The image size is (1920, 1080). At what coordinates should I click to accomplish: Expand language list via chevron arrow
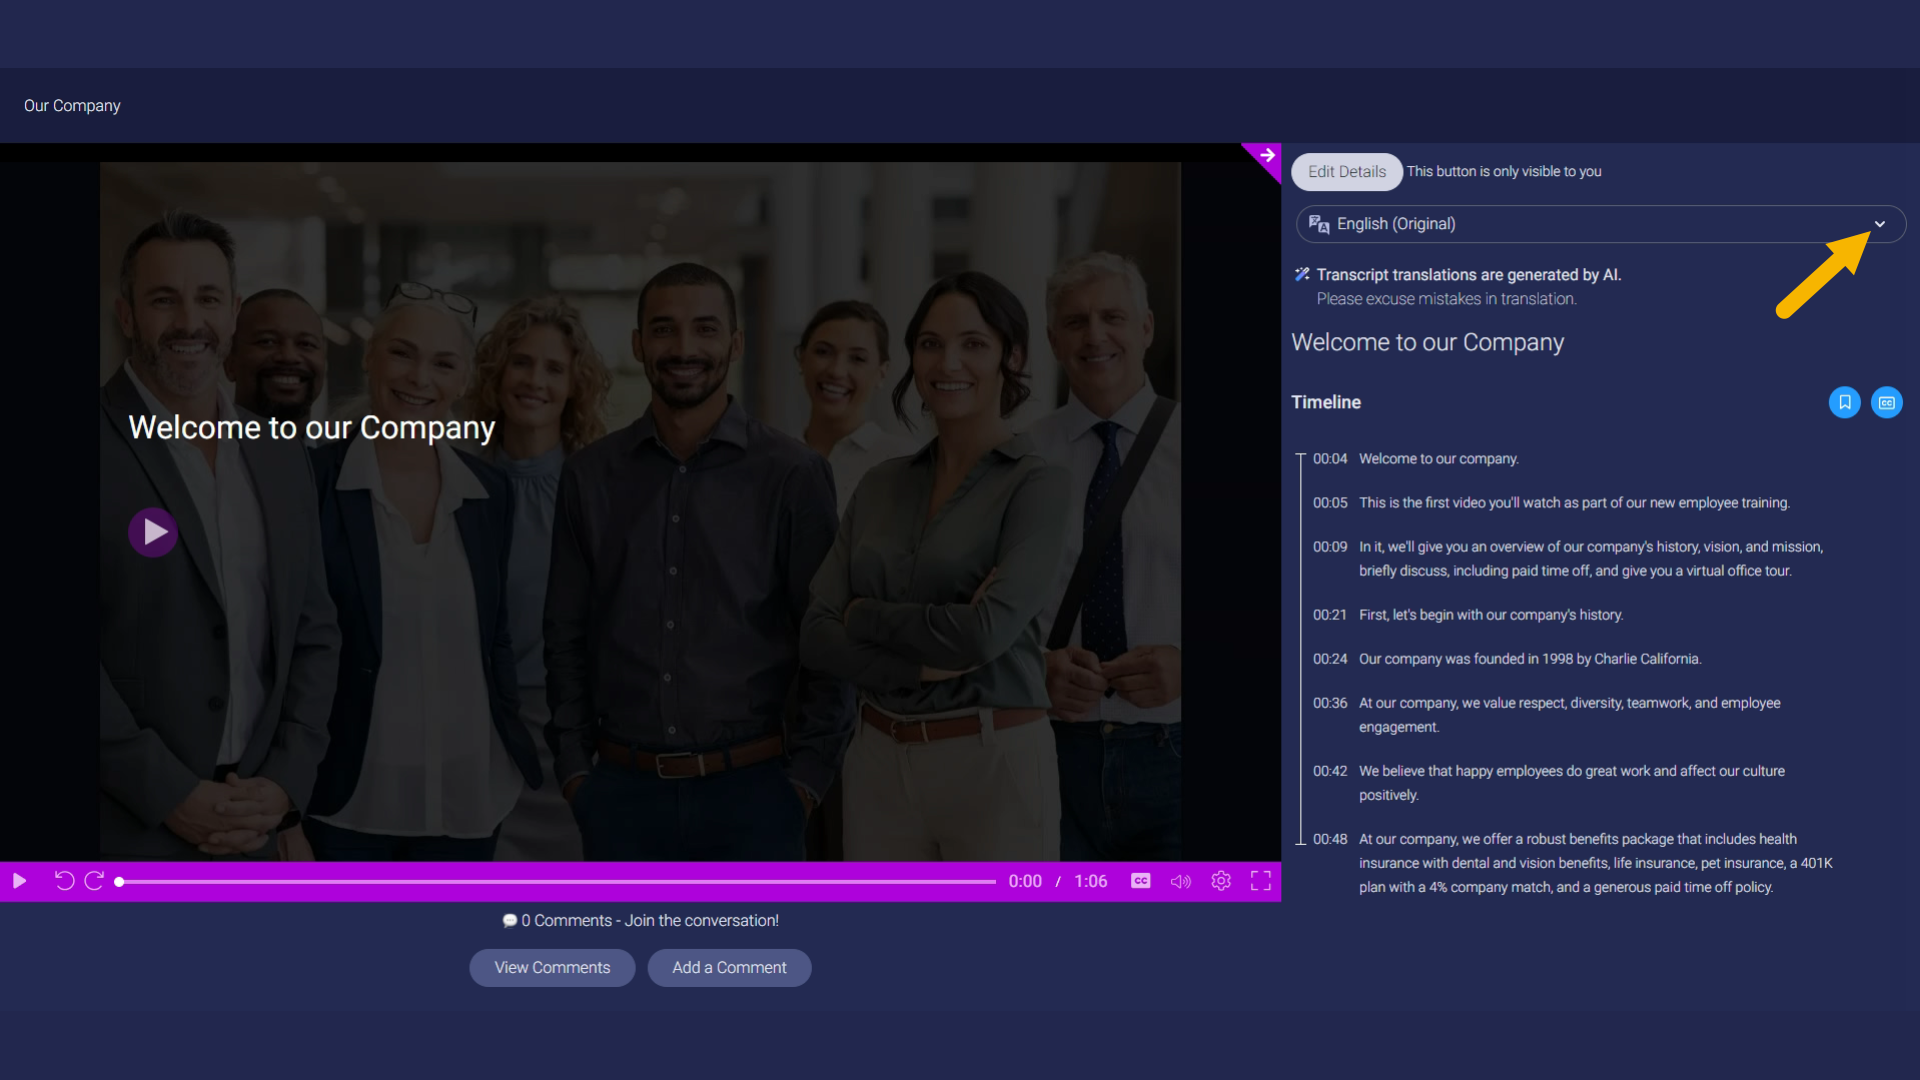1880,224
